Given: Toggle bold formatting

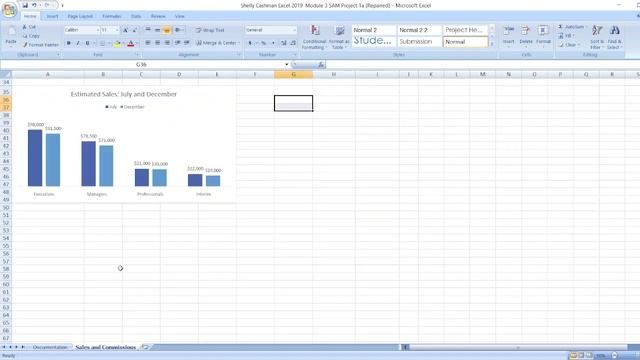Looking at the screenshot, I should point(69,43).
